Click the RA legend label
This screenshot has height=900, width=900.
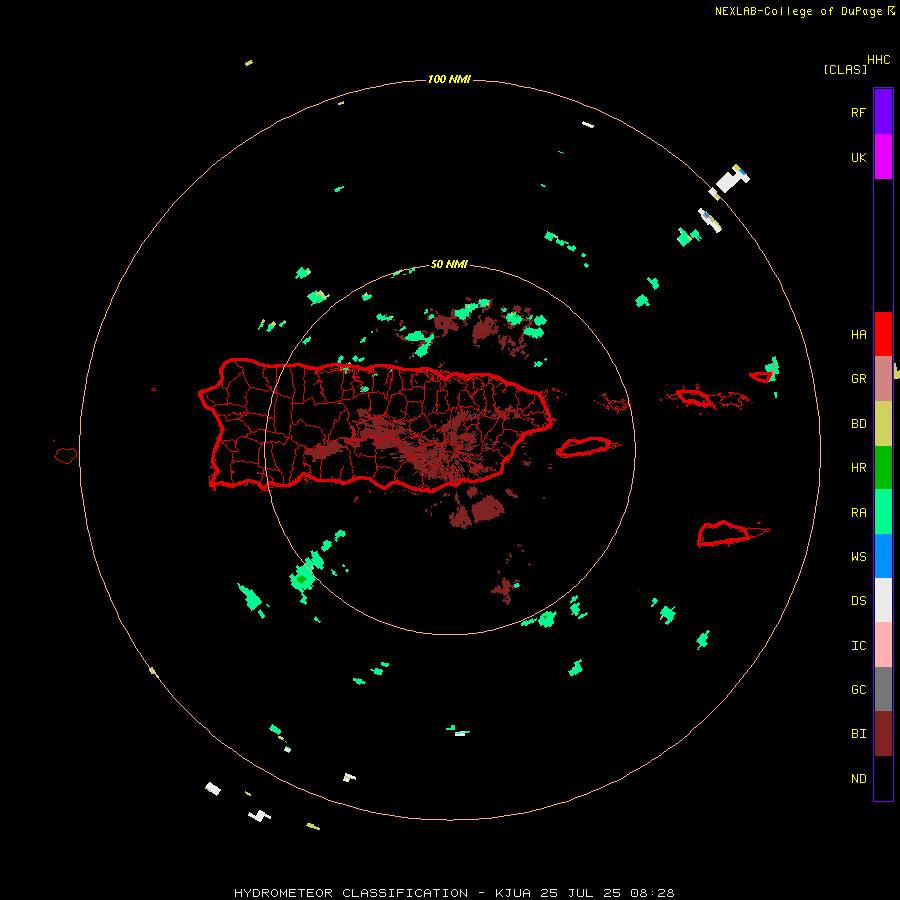(858, 512)
